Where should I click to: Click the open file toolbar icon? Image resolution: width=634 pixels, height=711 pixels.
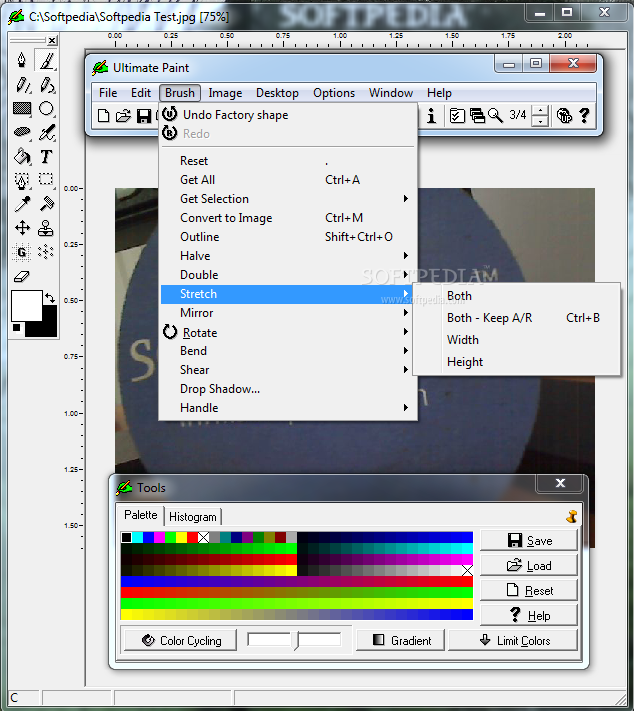click(123, 116)
